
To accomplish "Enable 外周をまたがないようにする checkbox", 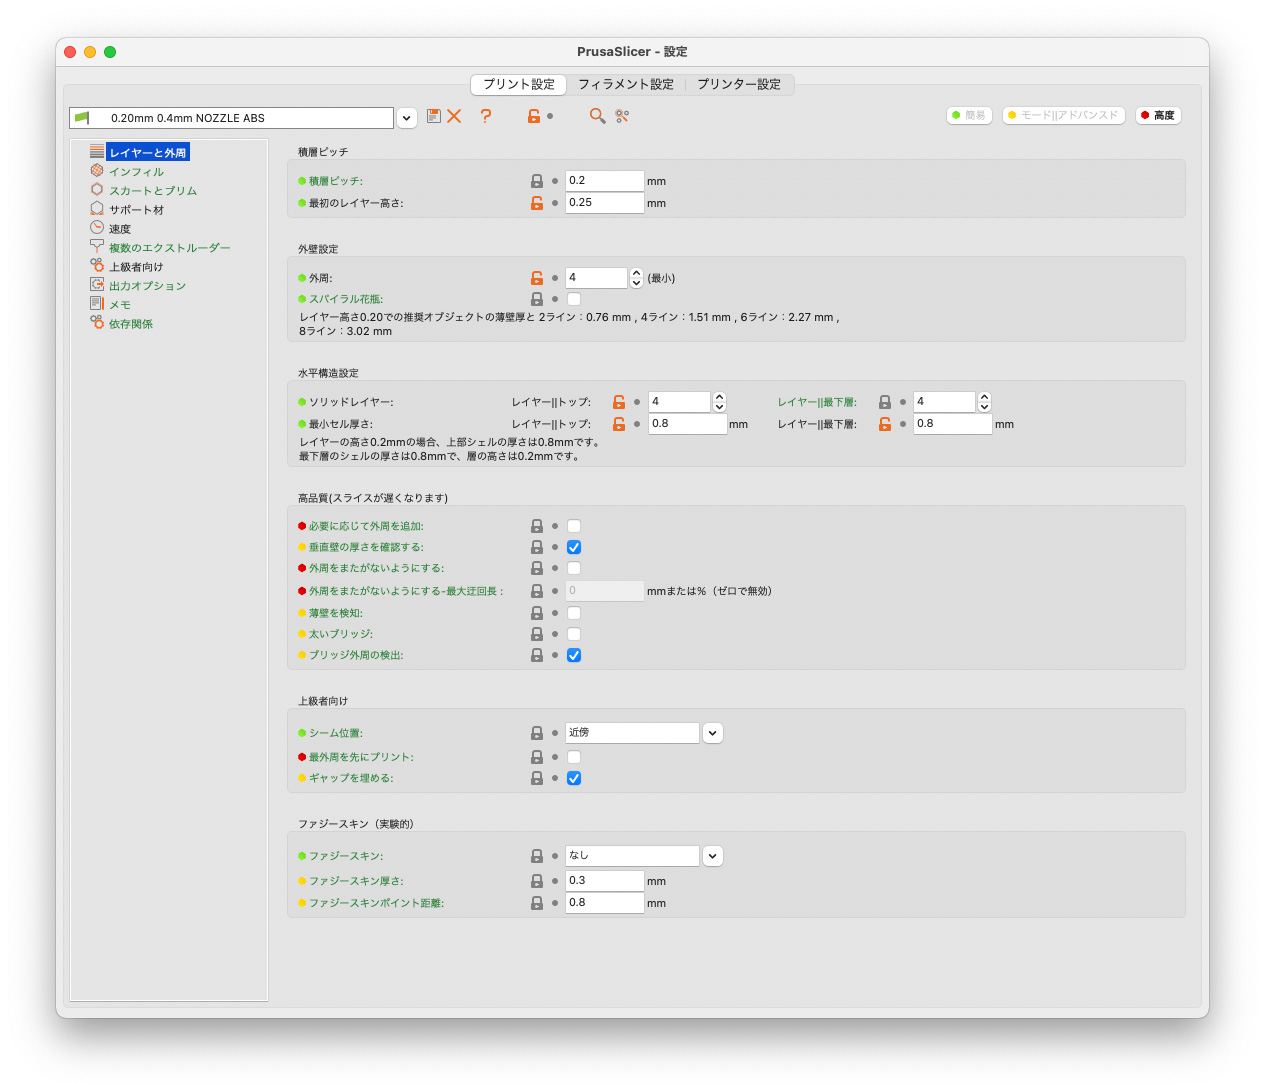I will (574, 568).
